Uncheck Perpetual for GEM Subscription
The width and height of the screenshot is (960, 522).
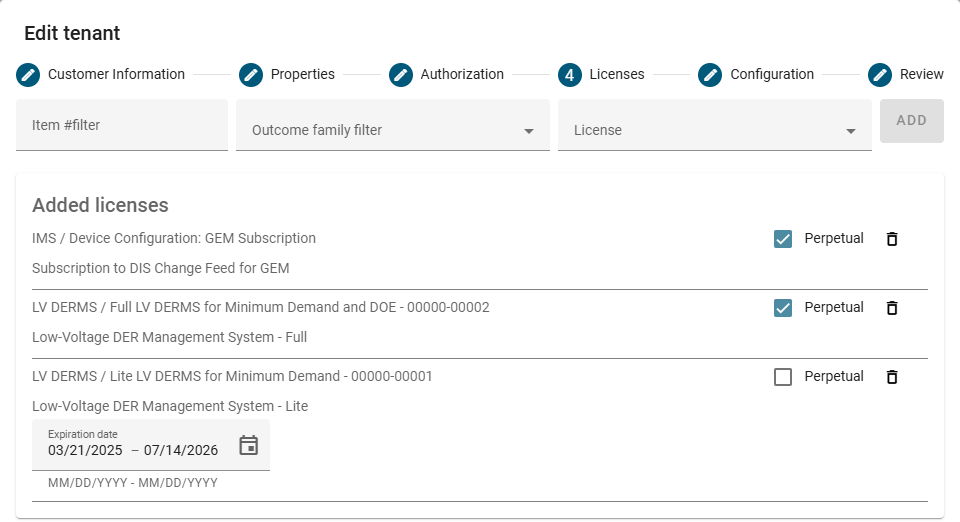[783, 239]
